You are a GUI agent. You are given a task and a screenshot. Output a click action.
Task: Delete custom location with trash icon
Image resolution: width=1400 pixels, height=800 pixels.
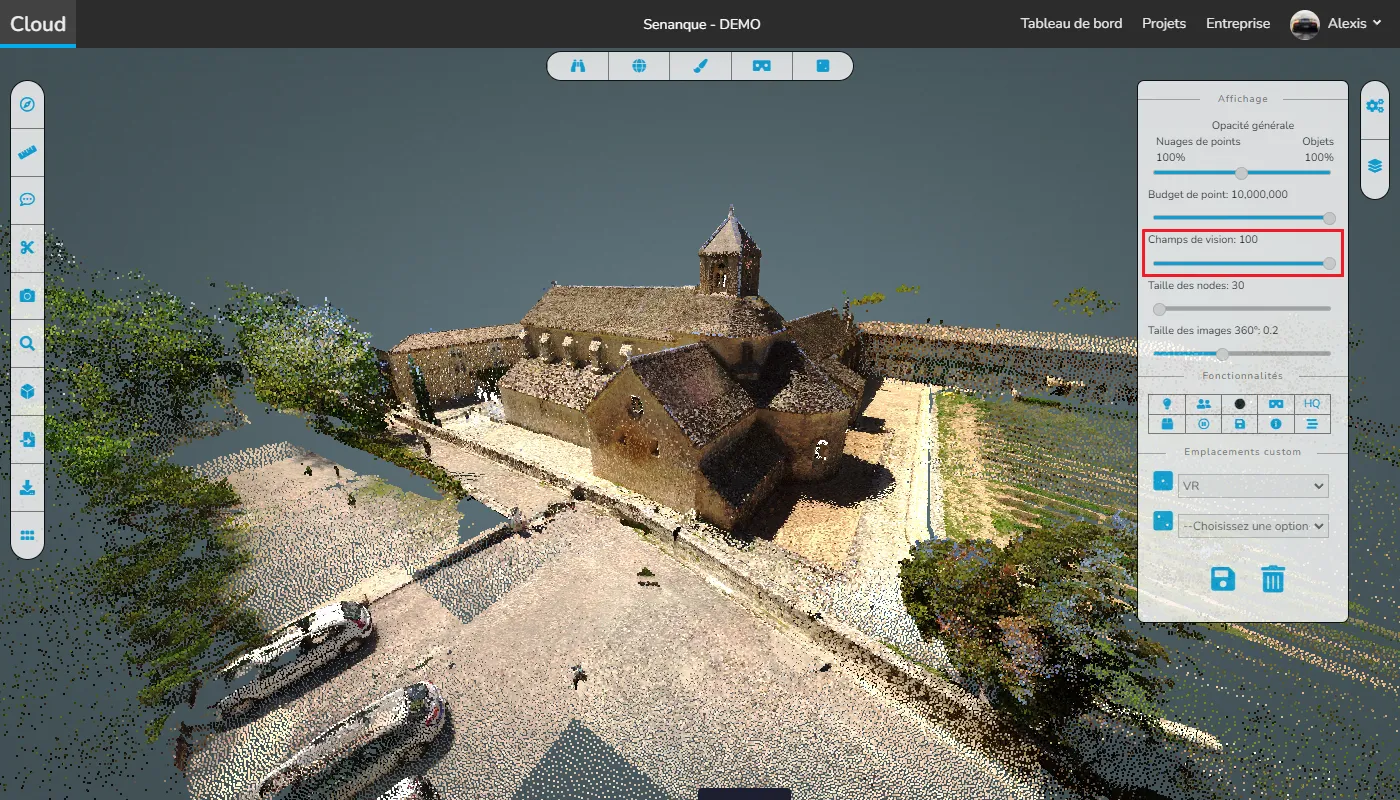(x=1273, y=579)
